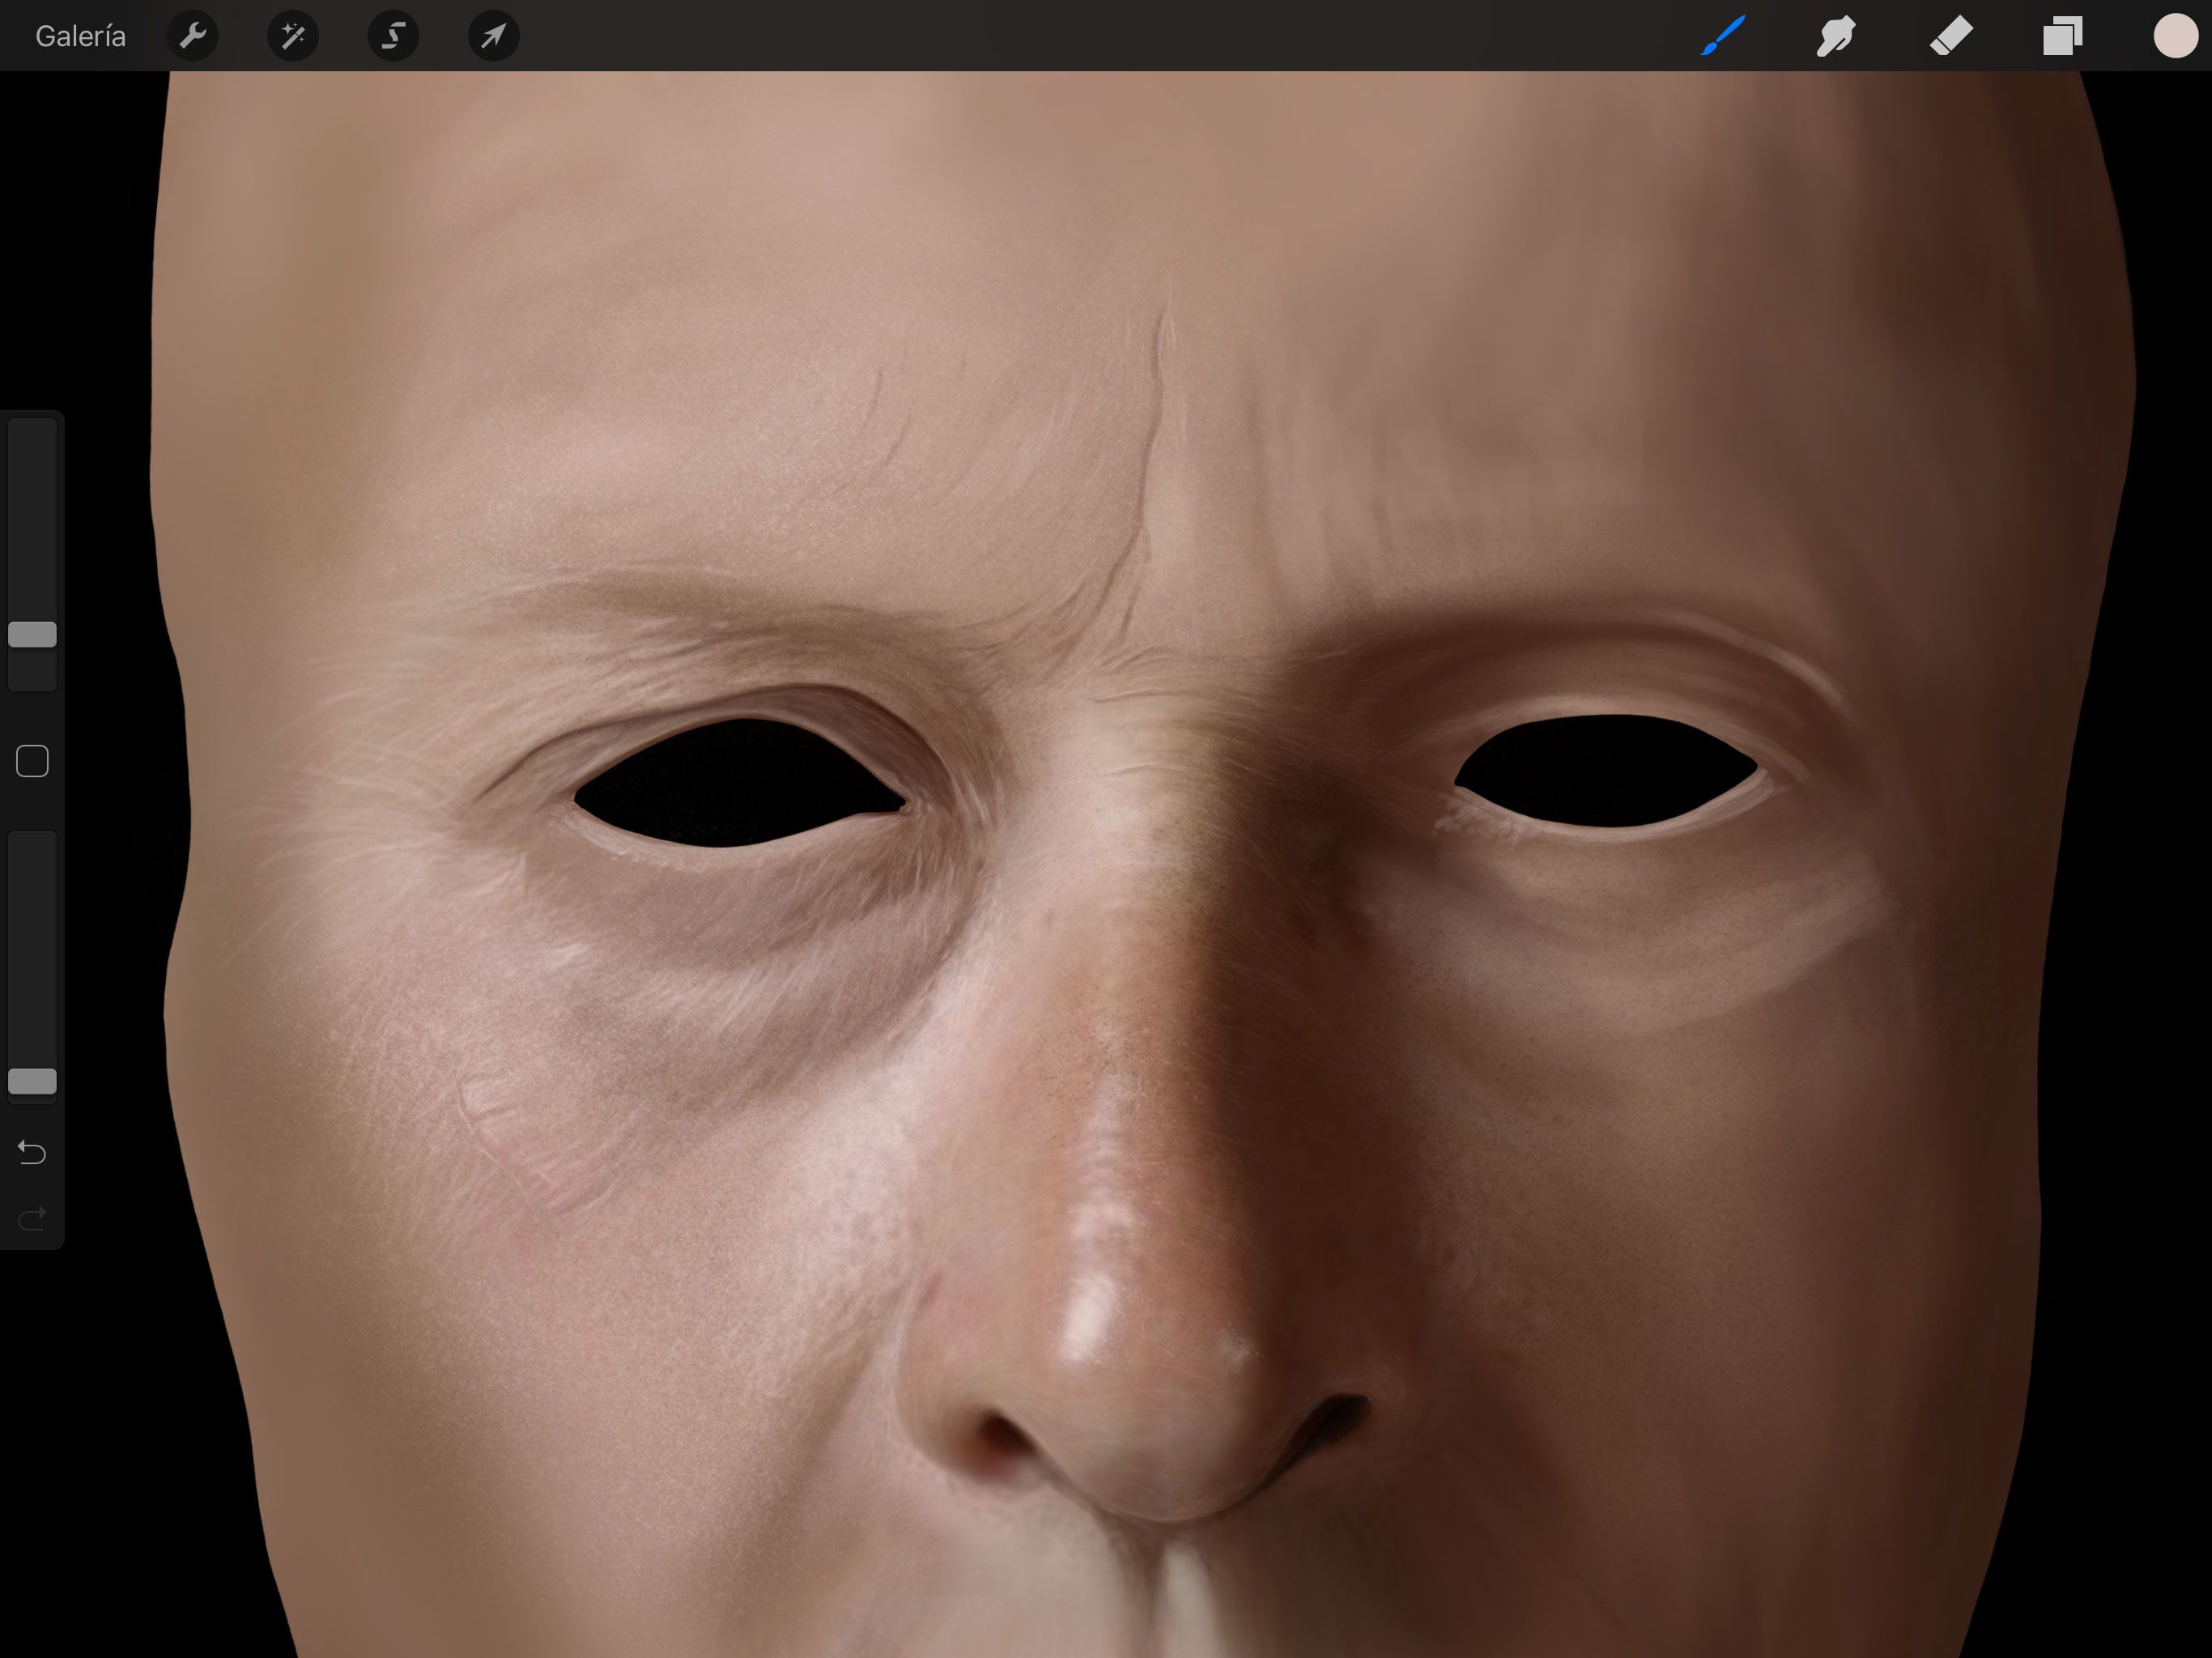This screenshot has height=1658, width=2212.
Task: Select the Eraser tool
Action: tap(1950, 36)
